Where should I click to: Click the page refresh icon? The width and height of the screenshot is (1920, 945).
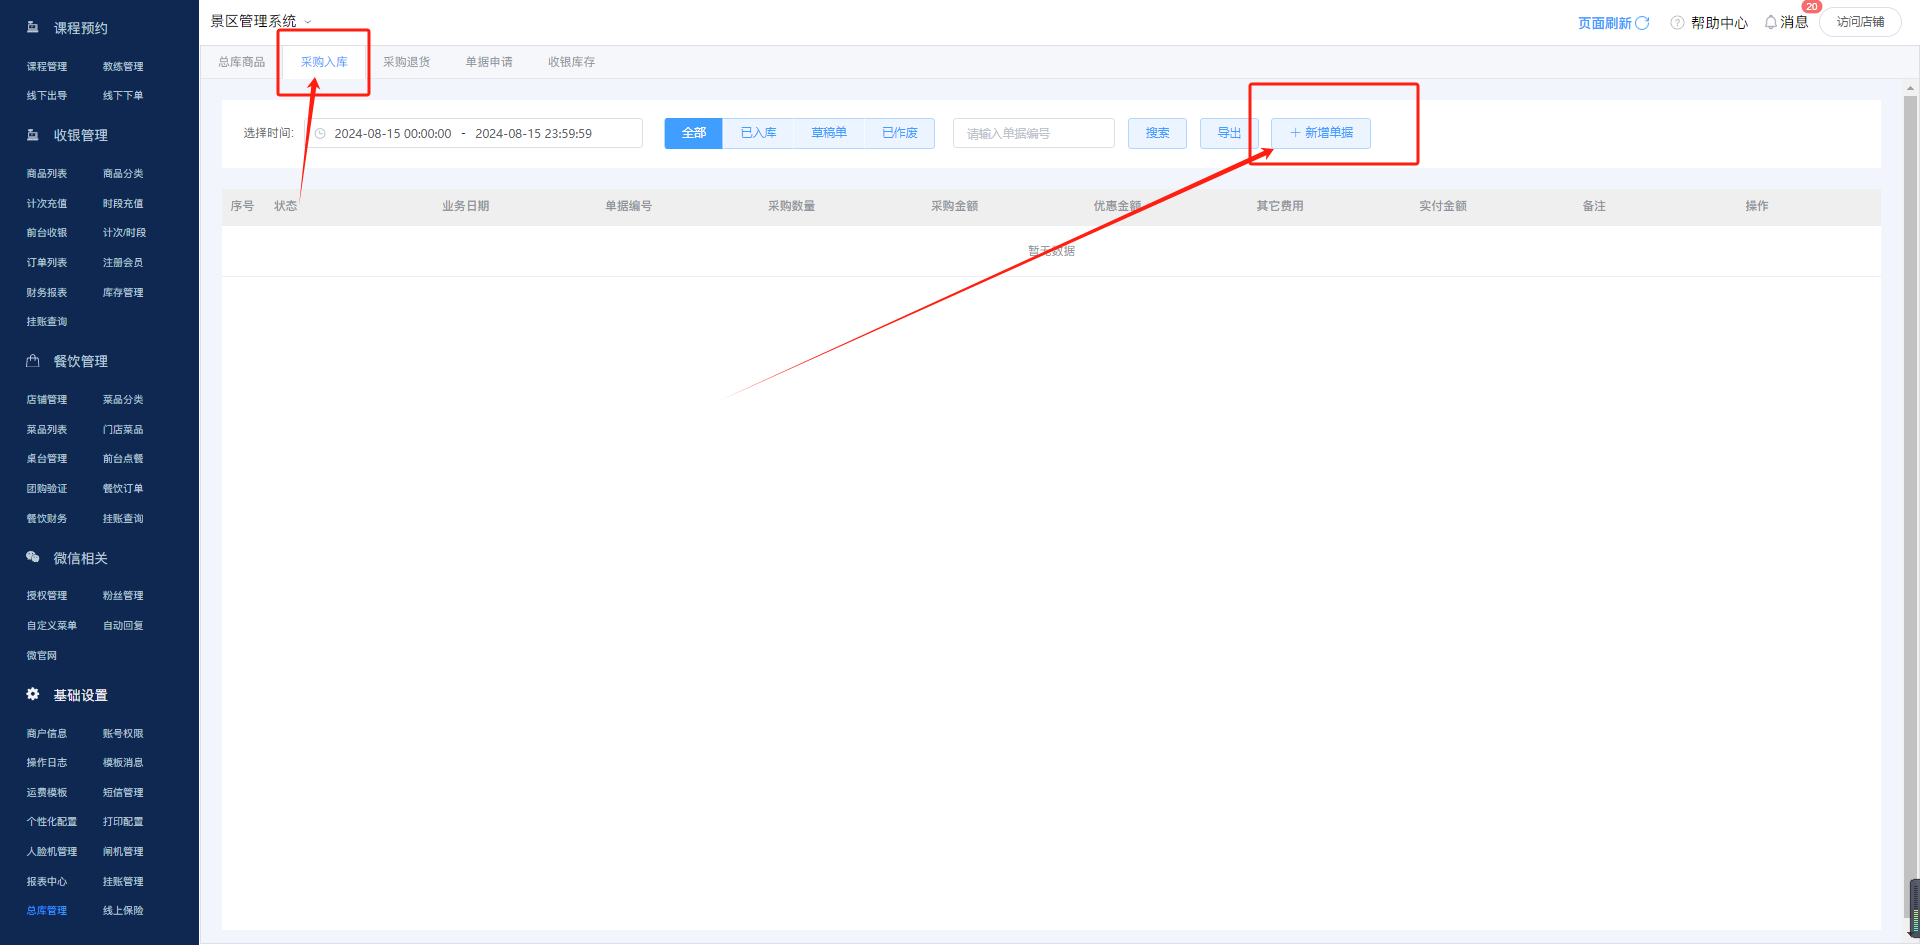click(1642, 23)
